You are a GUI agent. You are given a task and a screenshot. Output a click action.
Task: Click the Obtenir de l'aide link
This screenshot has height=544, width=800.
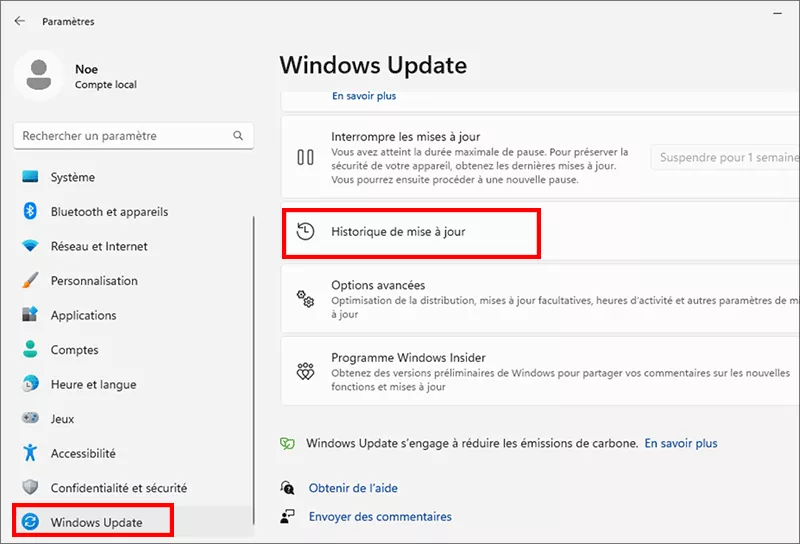(353, 487)
